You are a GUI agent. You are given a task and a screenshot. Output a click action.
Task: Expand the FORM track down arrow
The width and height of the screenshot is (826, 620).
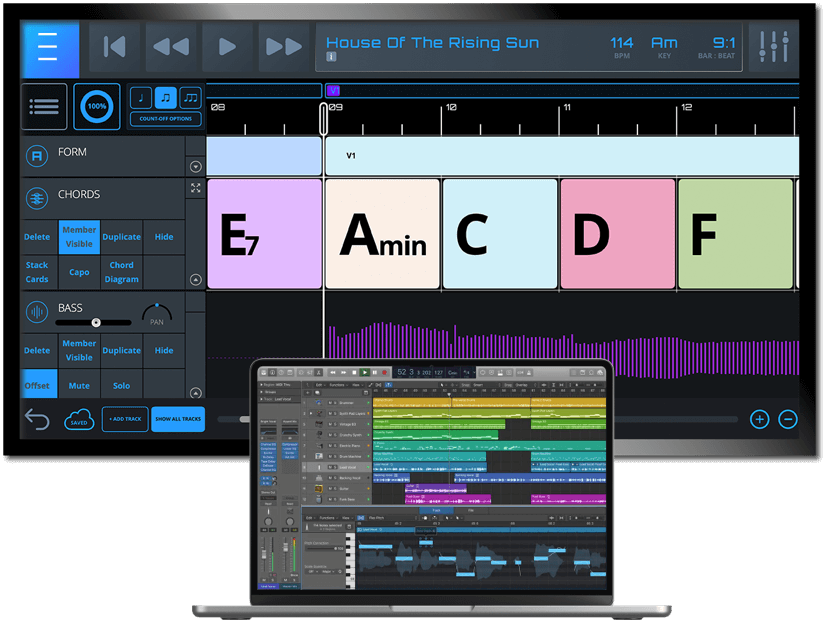pos(195,166)
